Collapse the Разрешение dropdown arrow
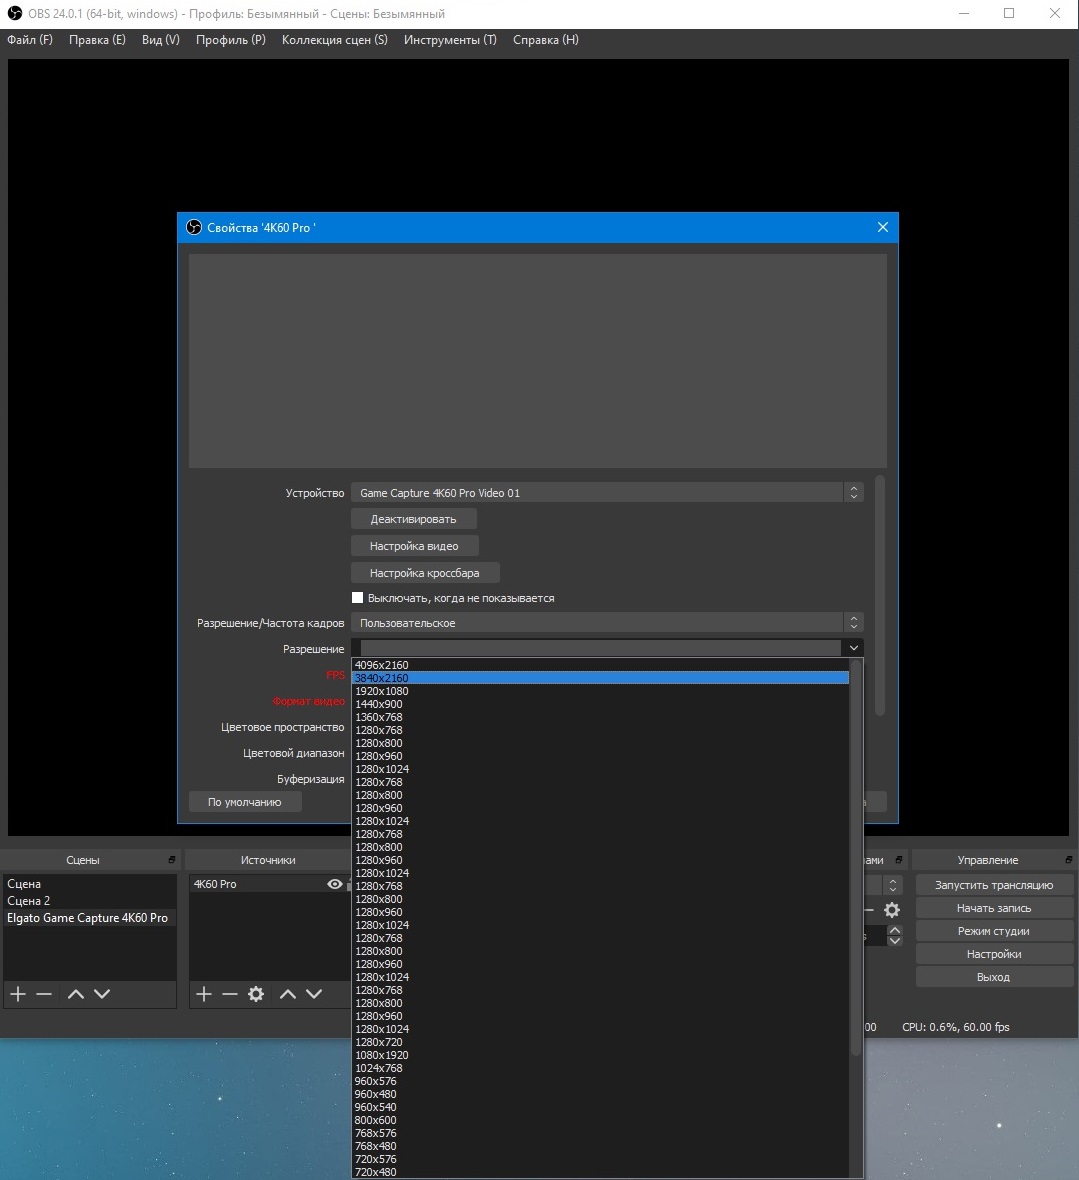The height and width of the screenshot is (1180, 1079). pyautogui.click(x=853, y=648)
